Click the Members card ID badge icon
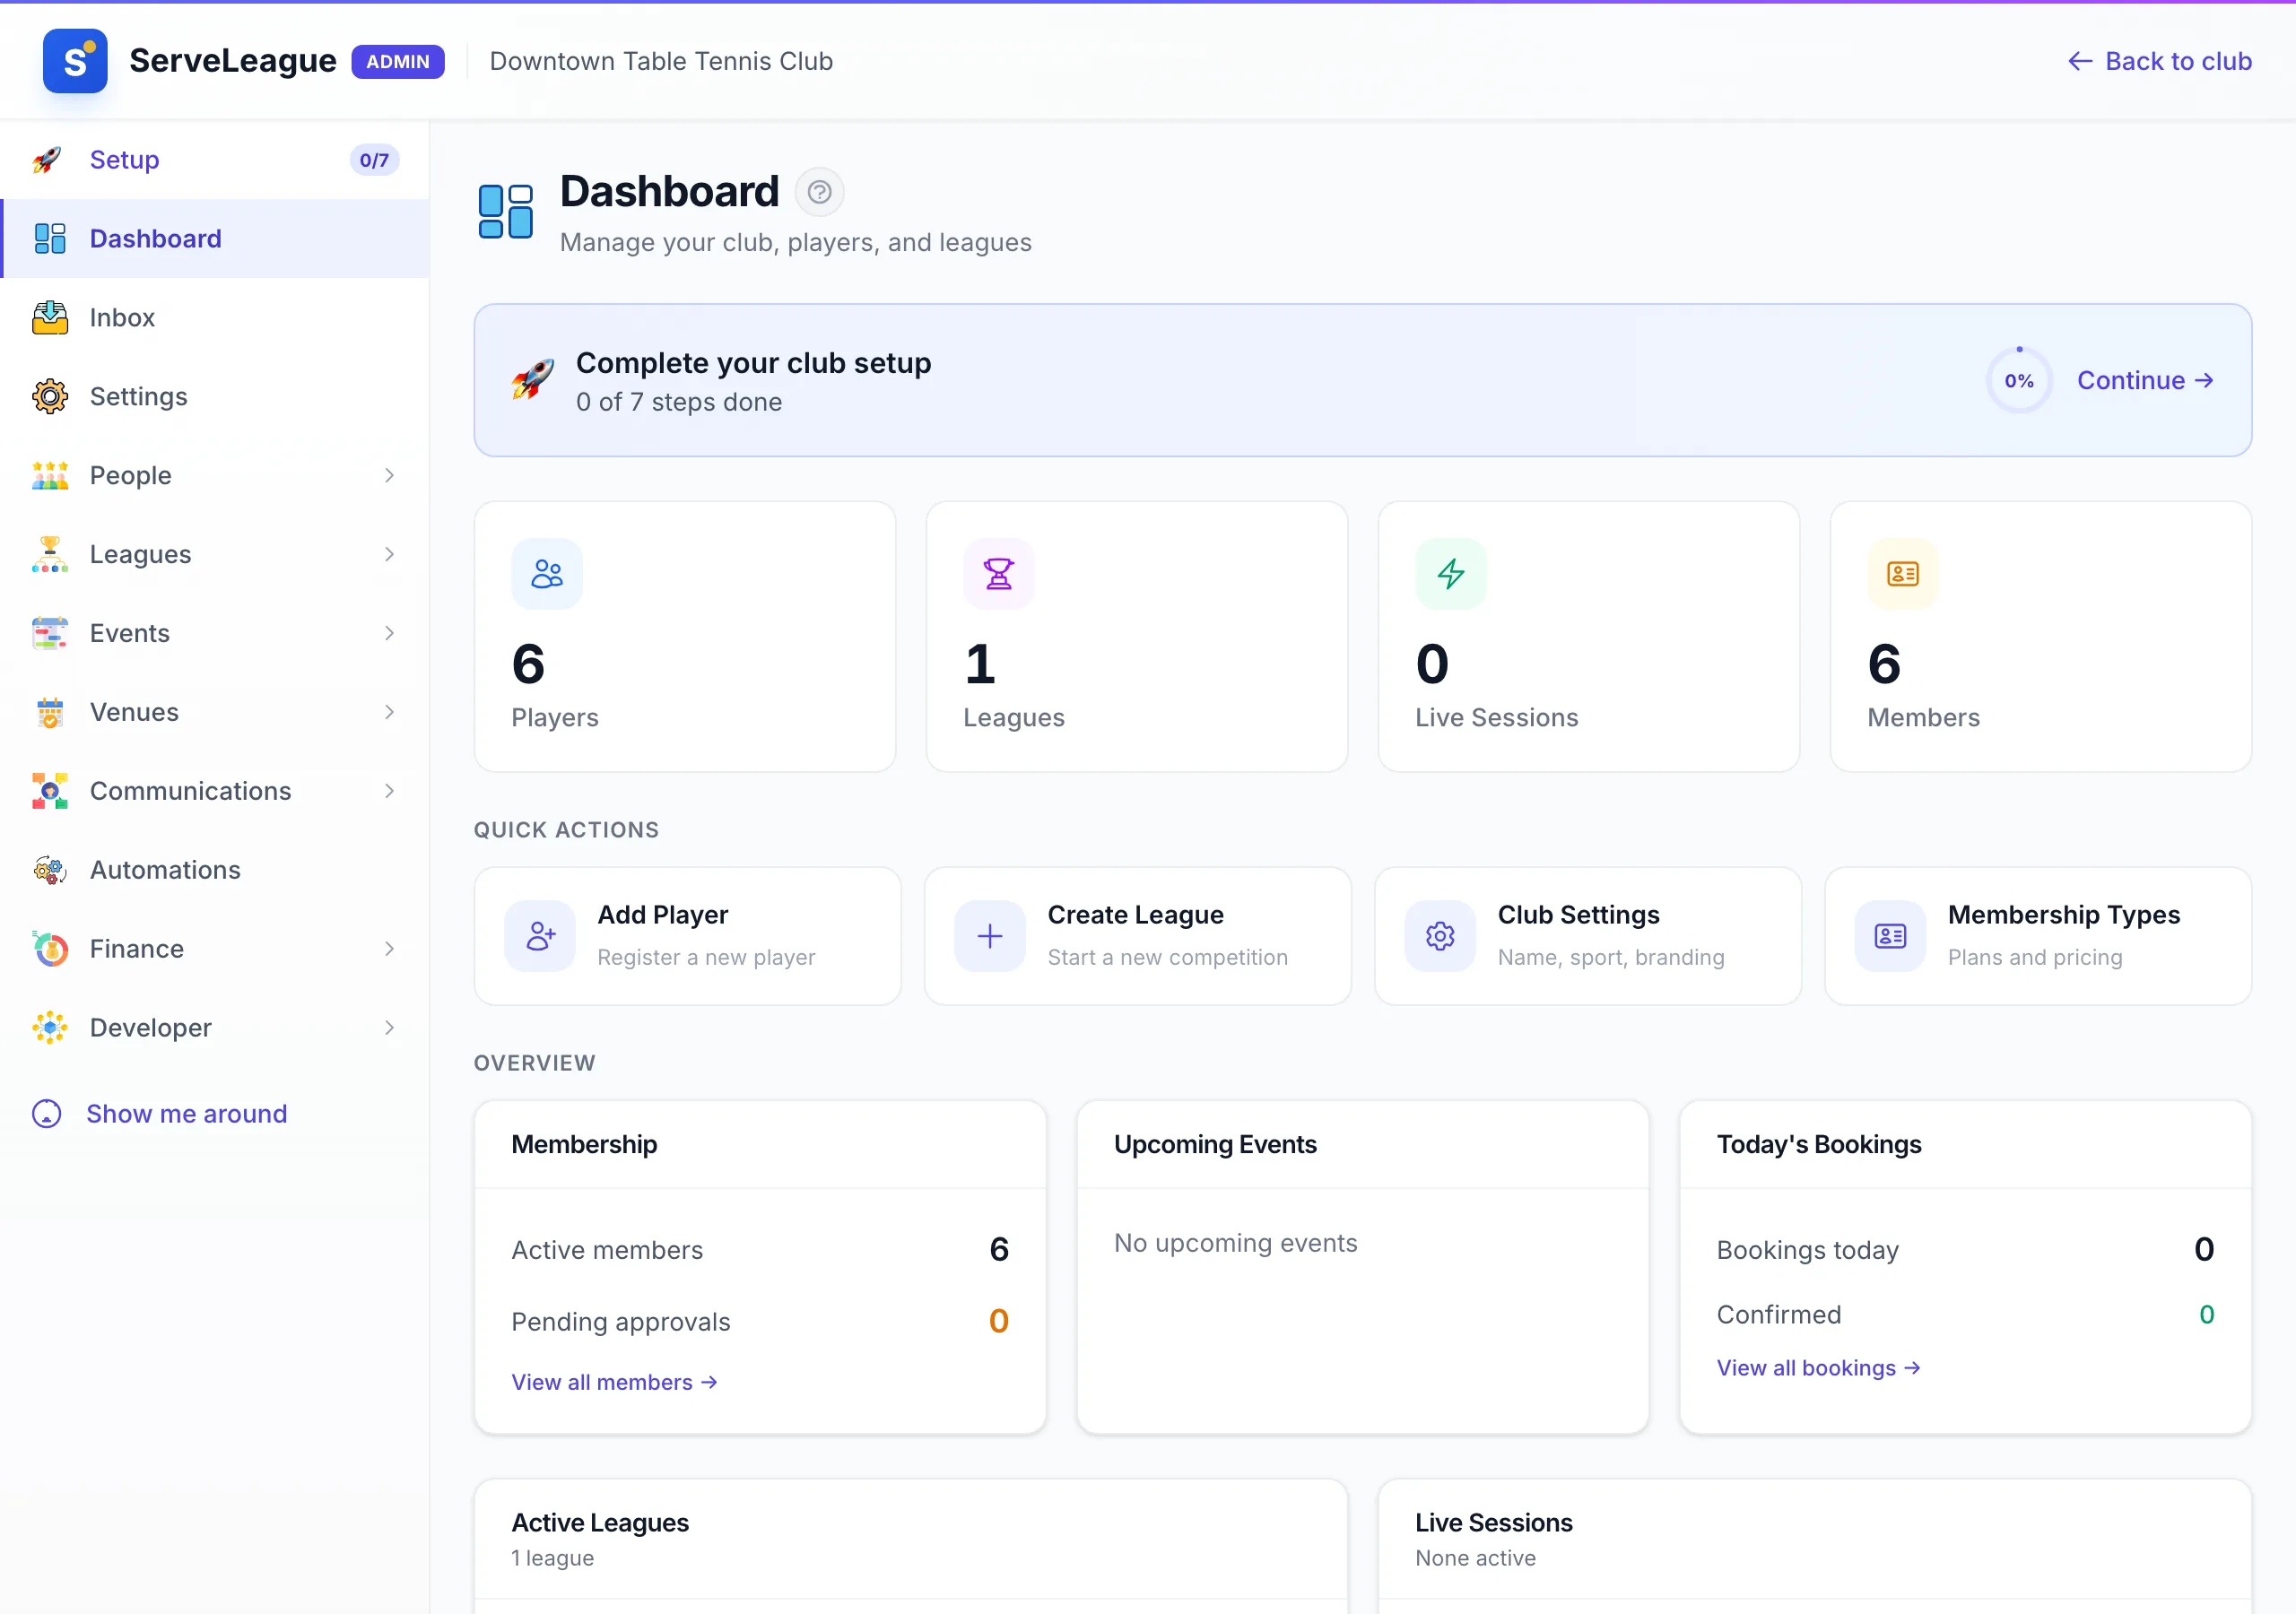 tap(1903, 574)
